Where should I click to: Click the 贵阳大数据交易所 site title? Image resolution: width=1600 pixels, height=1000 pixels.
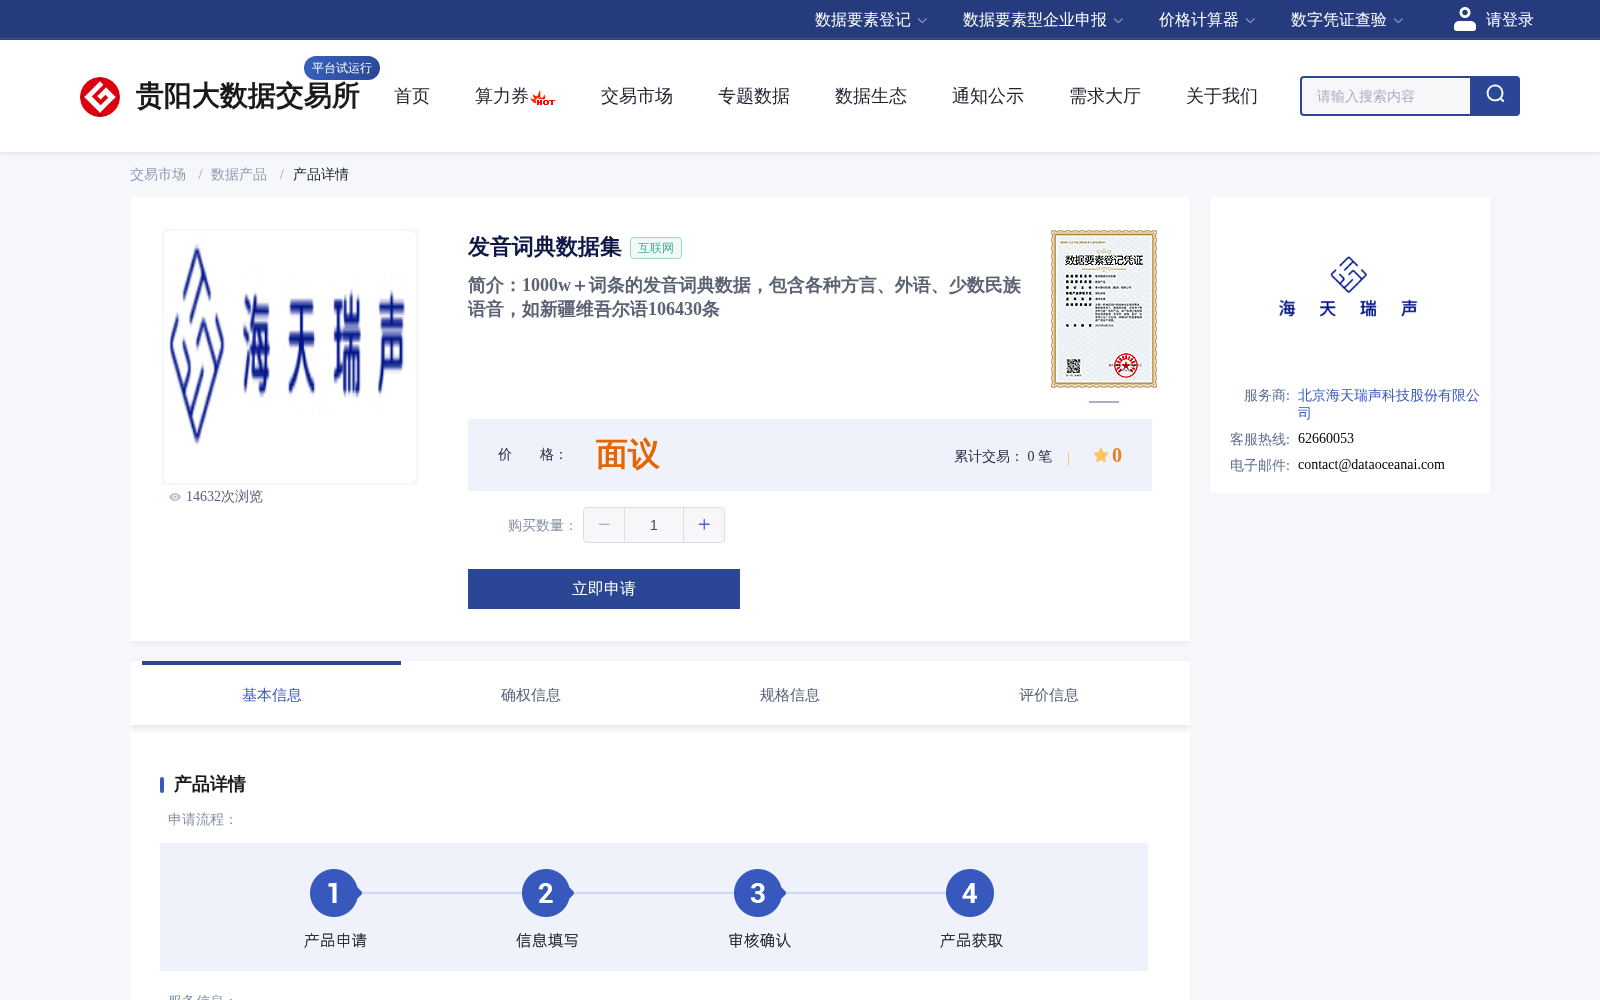pyautogui.click(x=247, y=96)
